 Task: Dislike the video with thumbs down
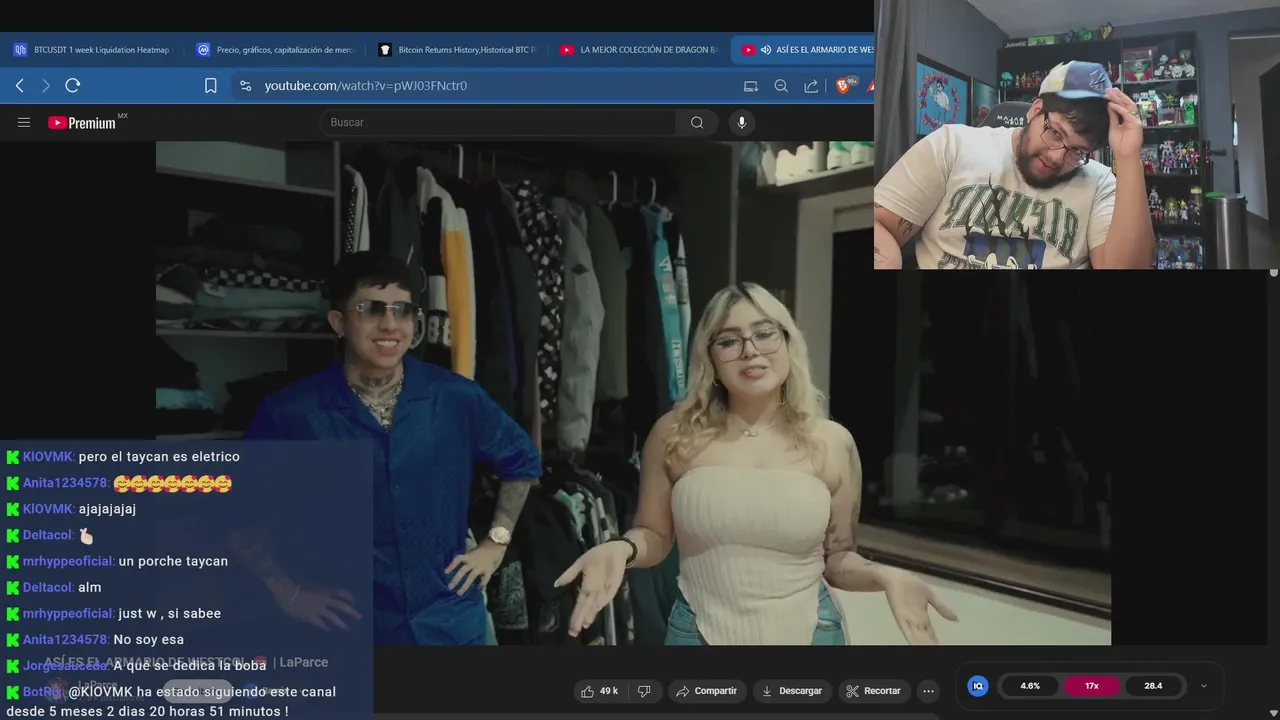point(644,691)
